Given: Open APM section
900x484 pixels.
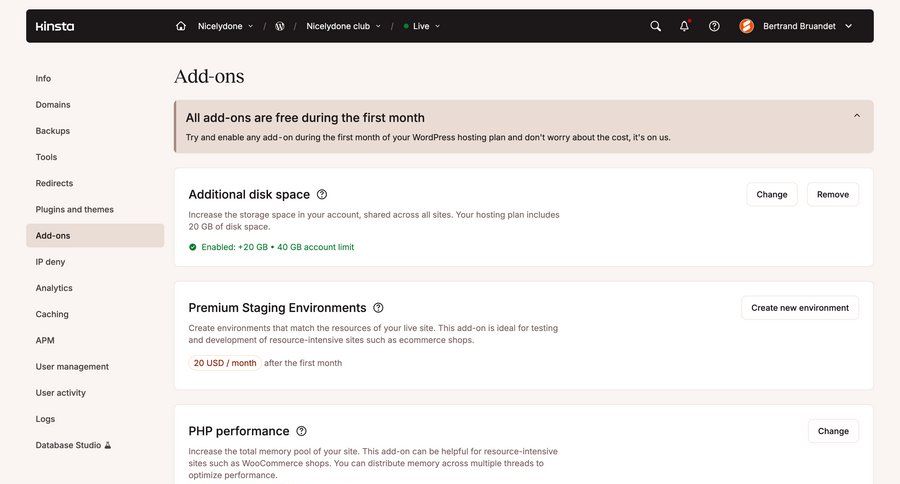Looking at the screenshot, I should pyautogui.click(x=95, y=340).
